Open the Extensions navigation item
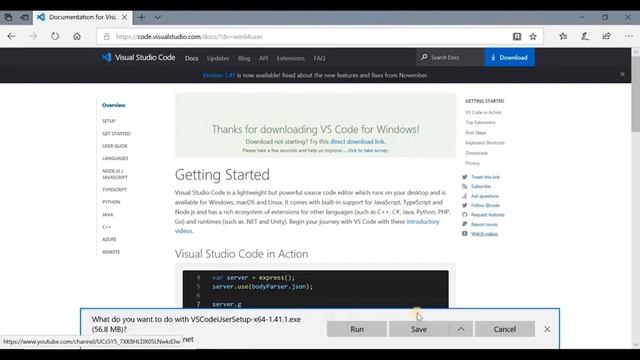 (x=291, y=58)
